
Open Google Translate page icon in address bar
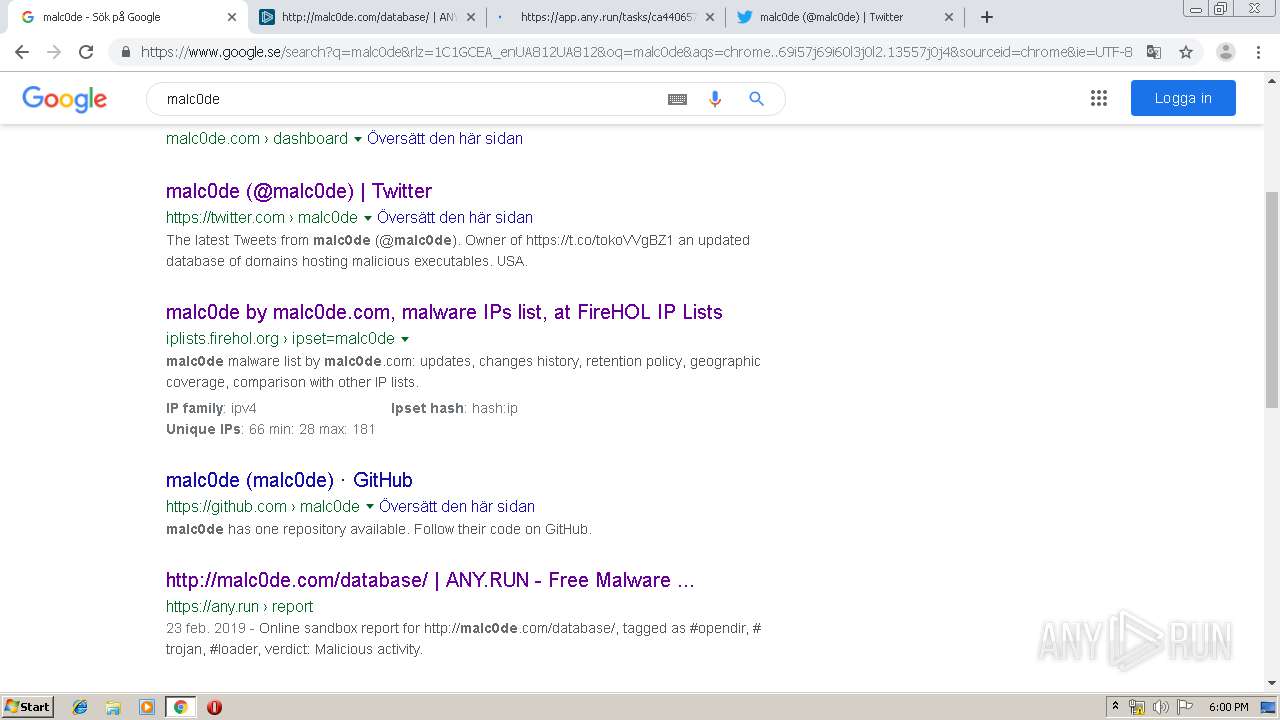pyautogui.click(x=1154, y=52)
